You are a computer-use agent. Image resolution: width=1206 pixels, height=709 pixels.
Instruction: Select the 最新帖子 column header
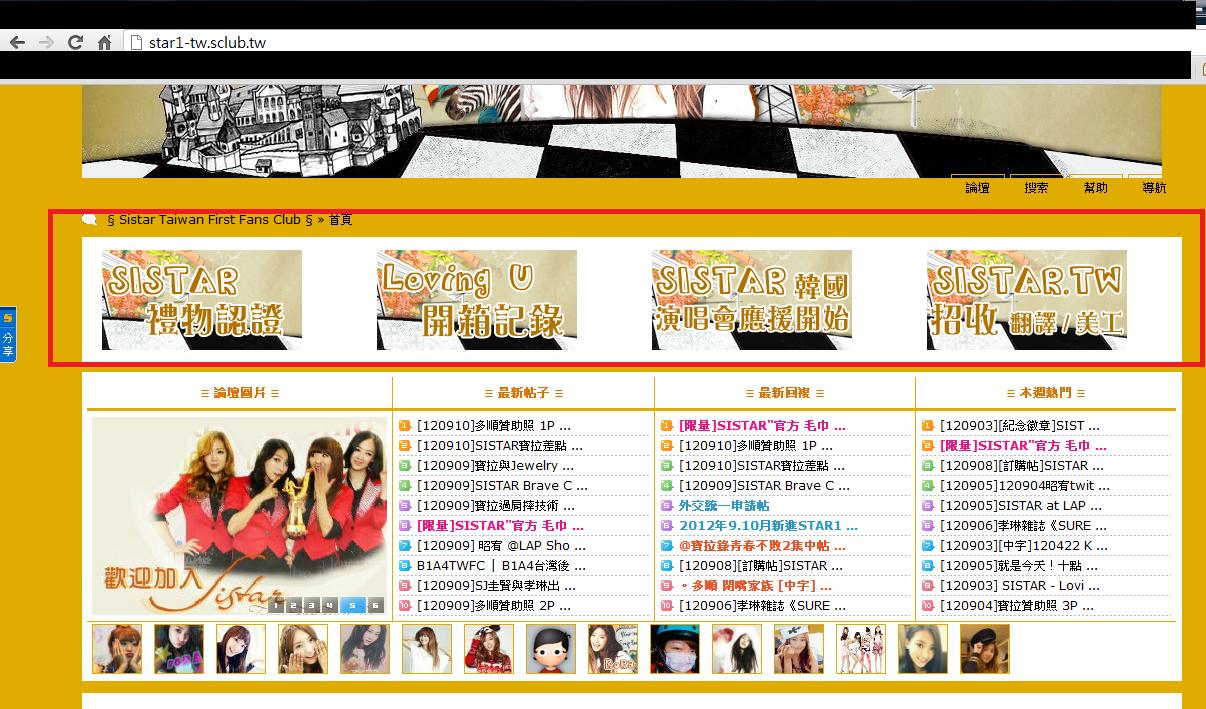[524, 393]
